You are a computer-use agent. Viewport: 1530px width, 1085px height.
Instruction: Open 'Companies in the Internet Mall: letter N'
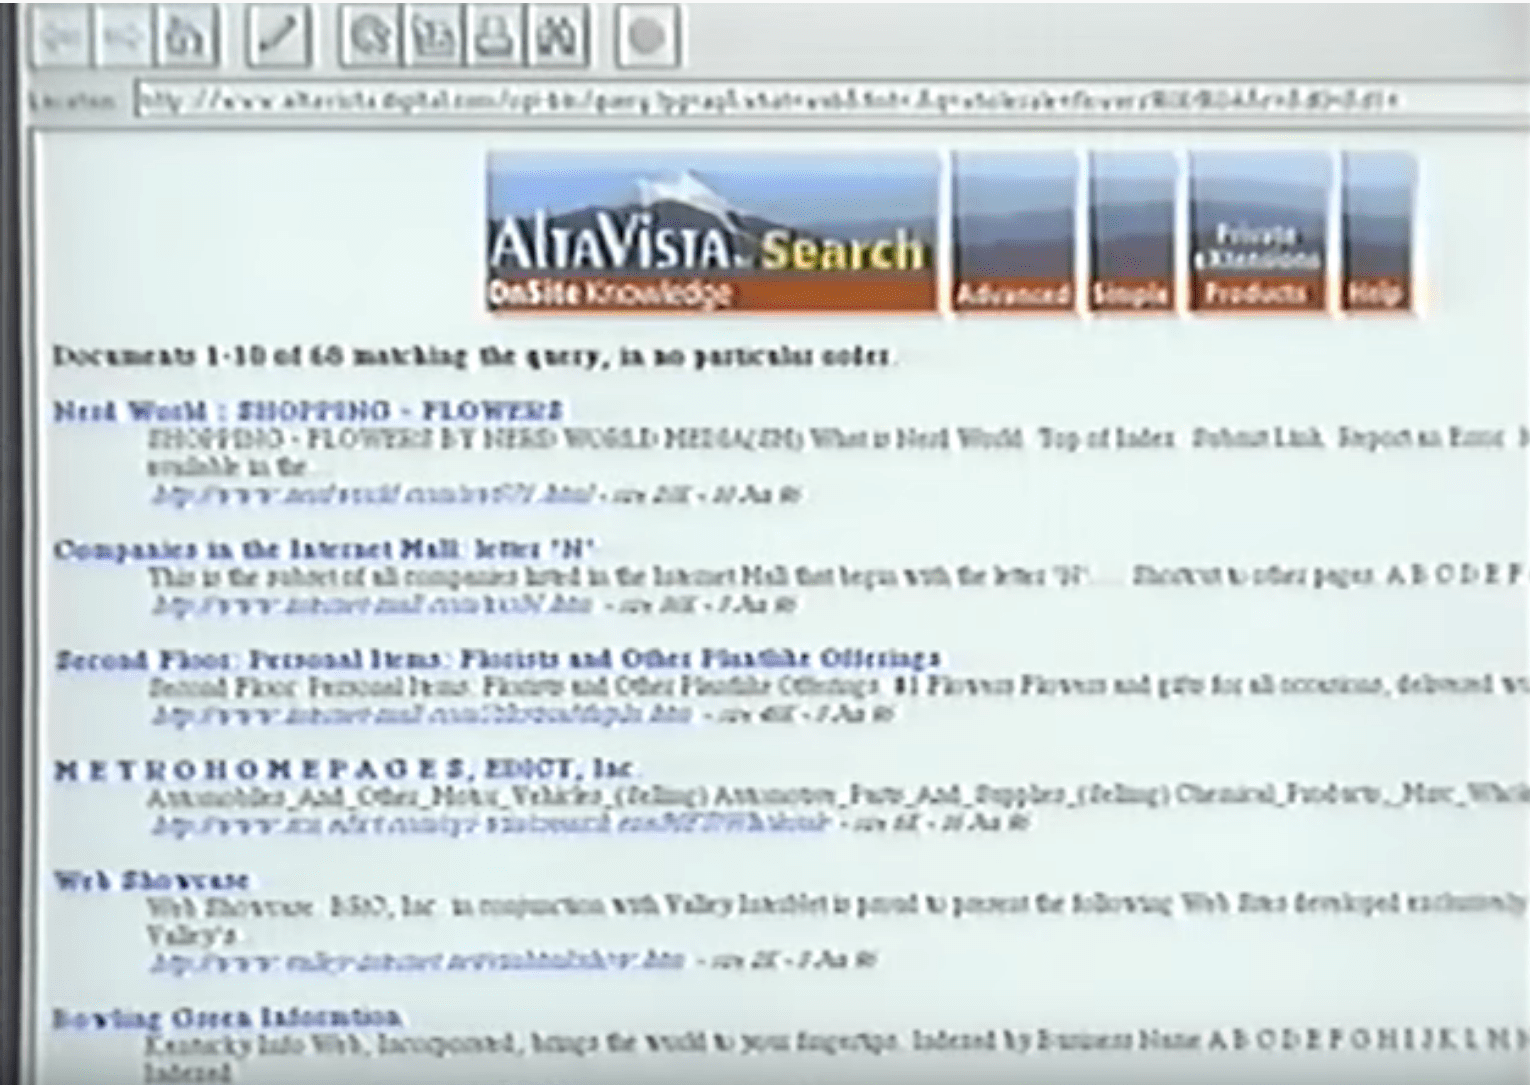click(324, 549)
